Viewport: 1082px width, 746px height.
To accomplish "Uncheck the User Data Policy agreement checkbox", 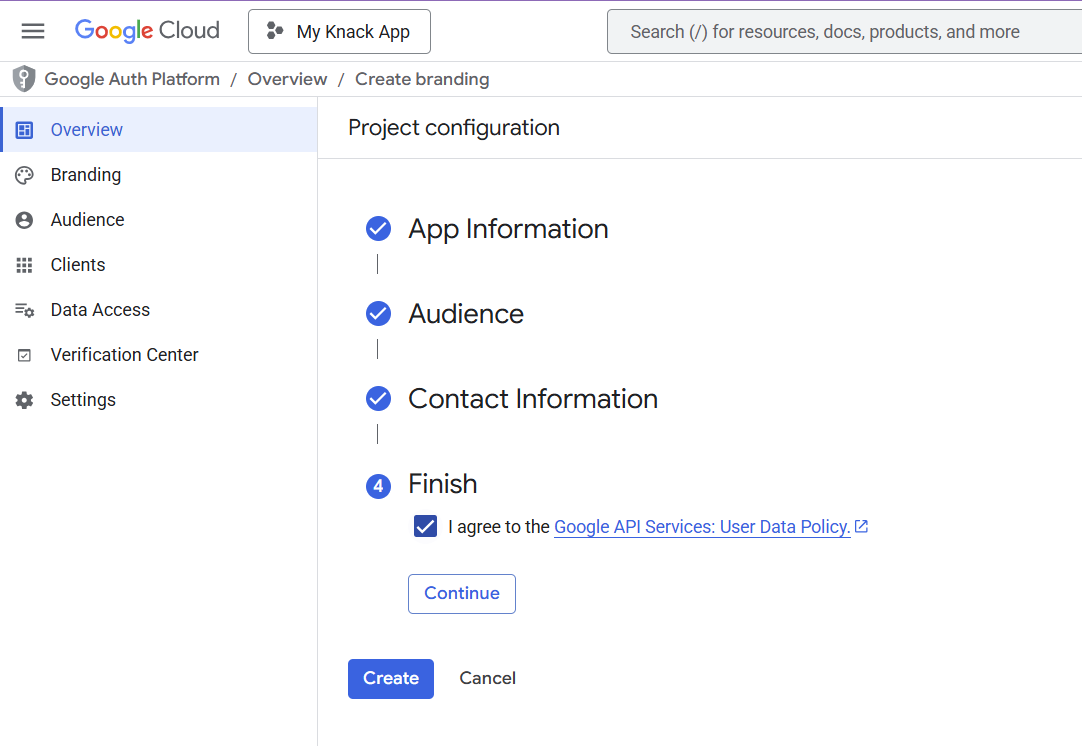I will [426, 527].
